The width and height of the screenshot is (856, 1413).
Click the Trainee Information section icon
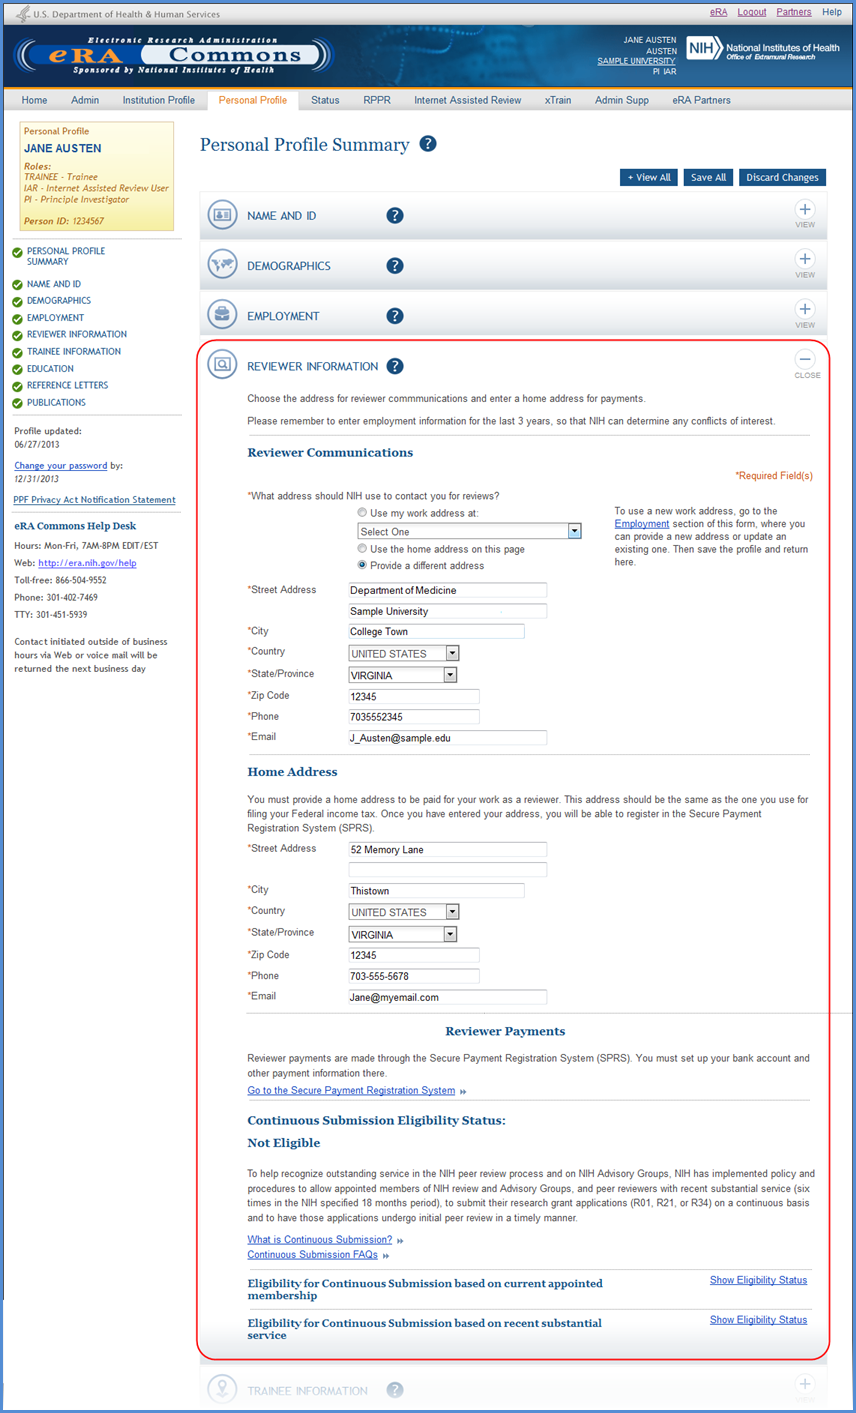click(222, 1389)
